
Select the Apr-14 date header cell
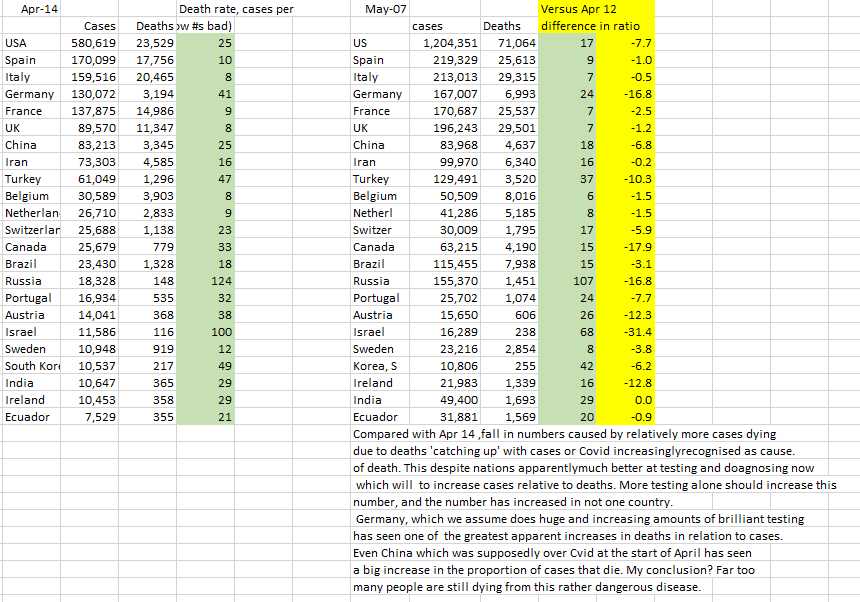click(x=38, y=9)
